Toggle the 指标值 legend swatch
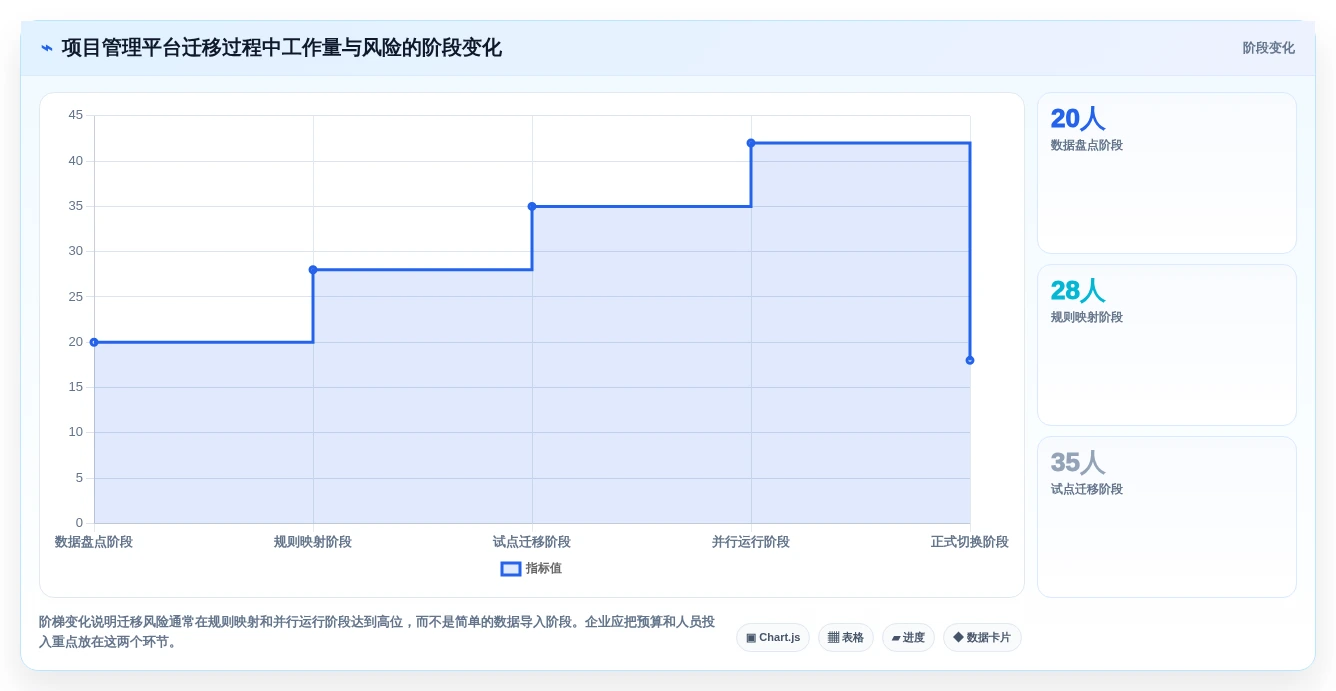 click(x=510, y=568)
